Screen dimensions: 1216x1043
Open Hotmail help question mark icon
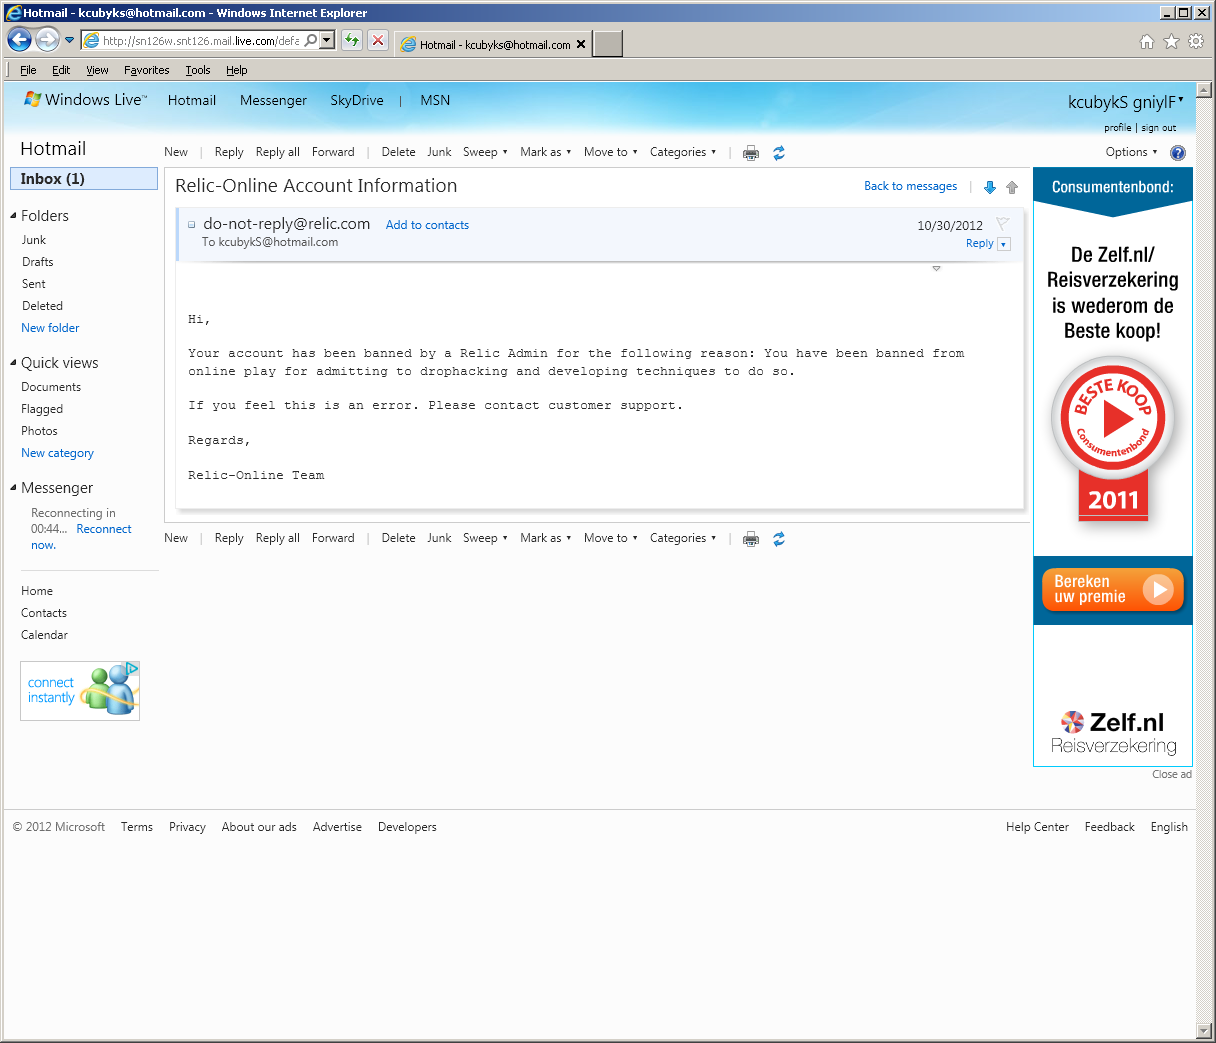1177,153
